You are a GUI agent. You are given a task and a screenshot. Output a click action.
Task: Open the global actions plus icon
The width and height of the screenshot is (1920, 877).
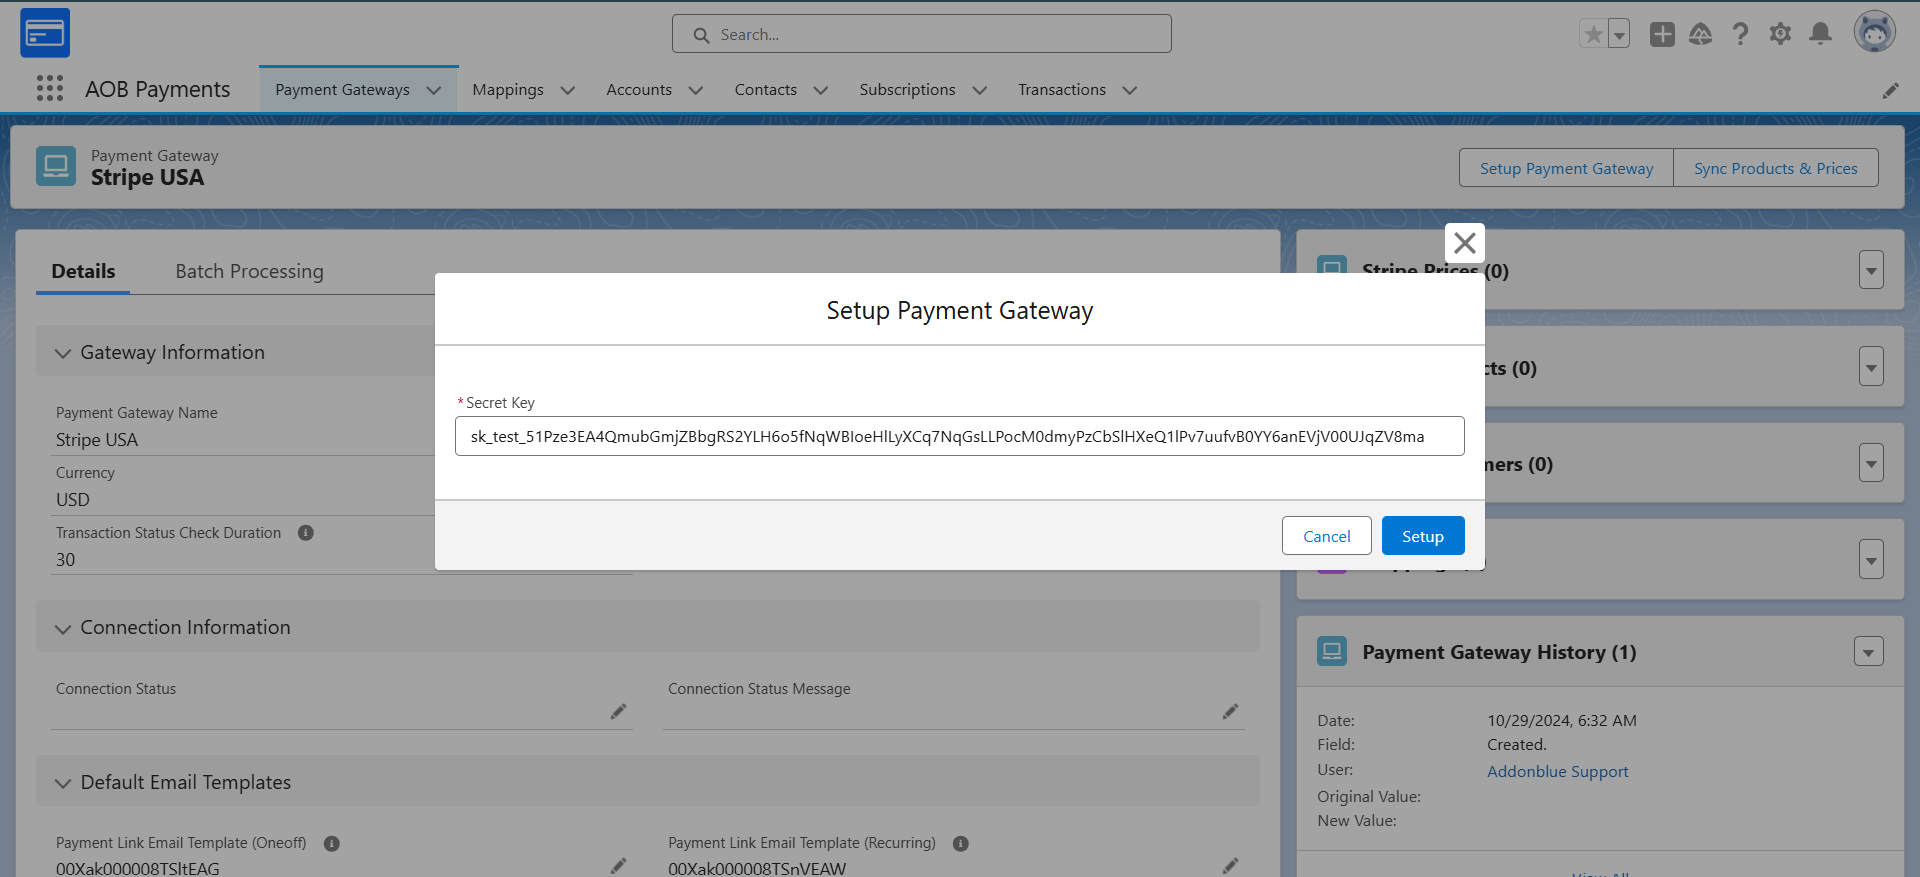point(1662,34)
